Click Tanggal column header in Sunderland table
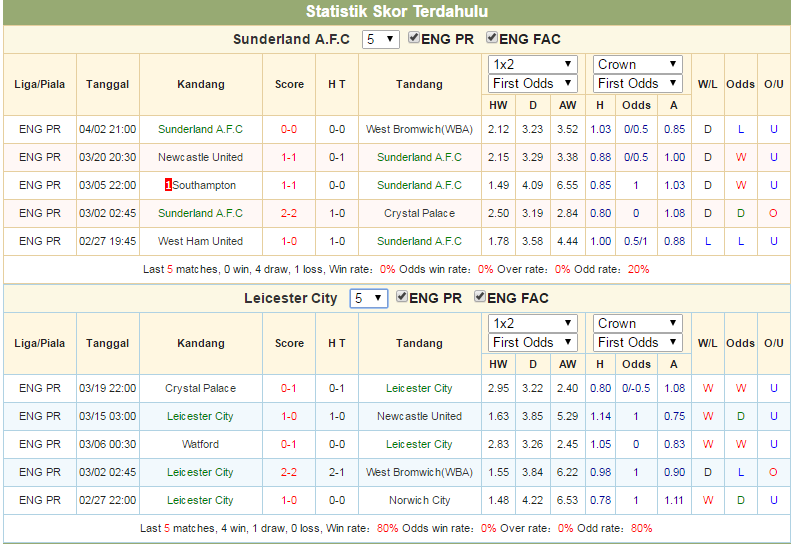795x544 pixels. click(107, 84)
